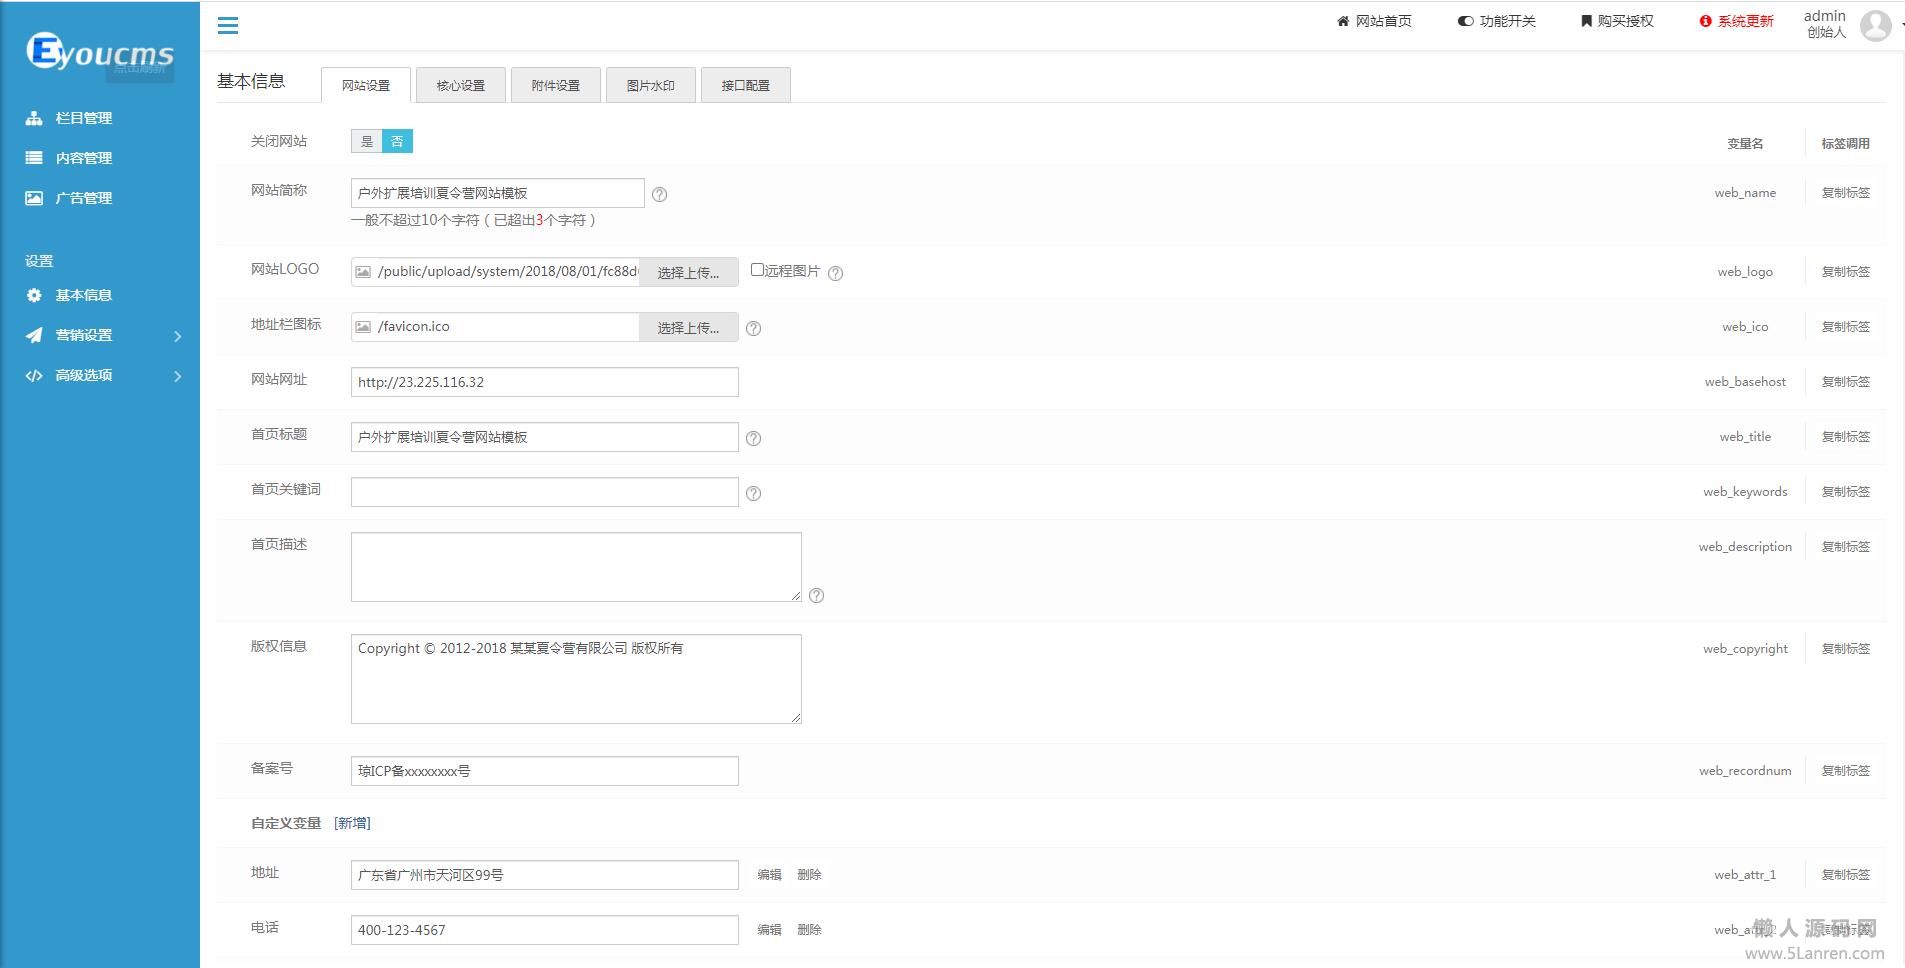Click the switch icon beside 功能开关
This screenshot has width=1905, height=968.
1465,21
